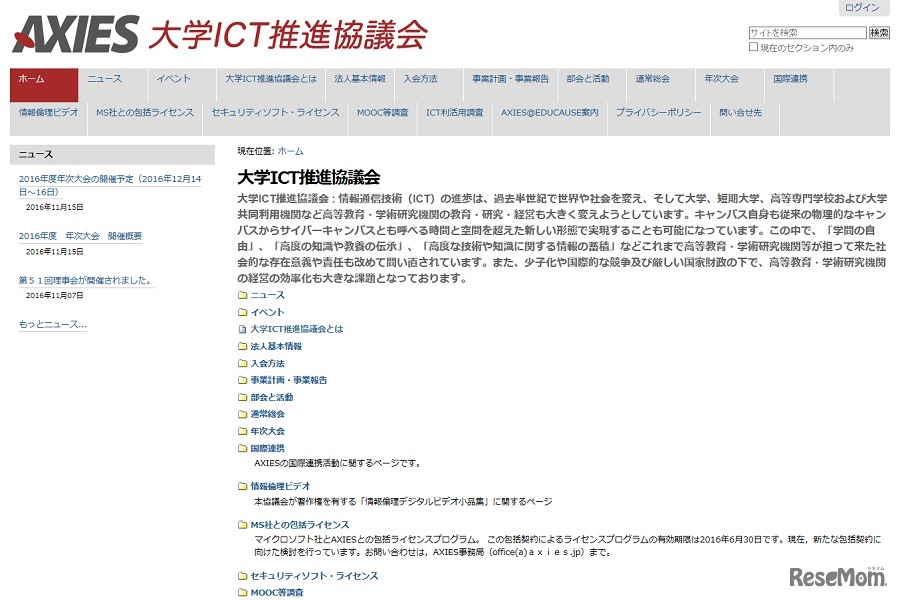Open the 大学ICT推進協議会とは navigation tab
Screen dimensions: 900x600
tap(271, 85)
